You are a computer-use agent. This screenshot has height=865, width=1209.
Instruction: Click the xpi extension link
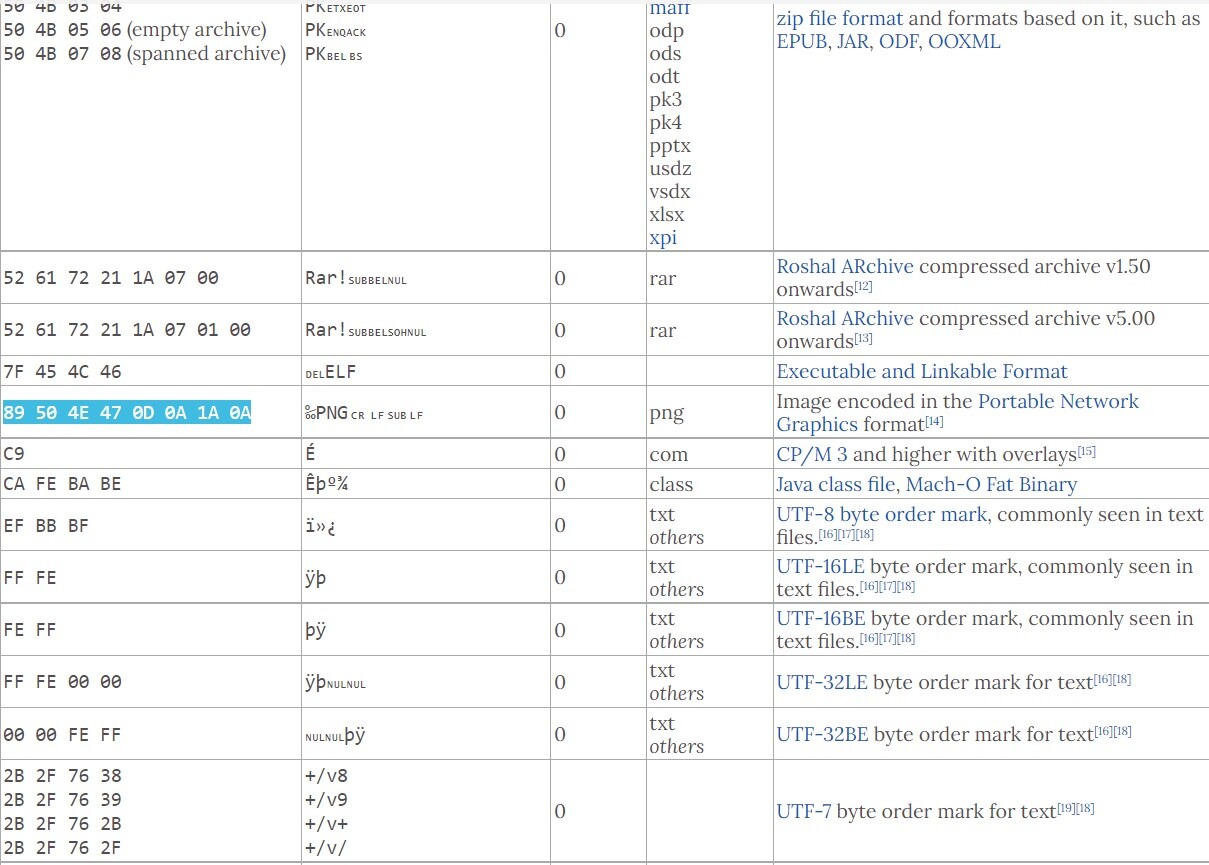(x=663, y=238)
